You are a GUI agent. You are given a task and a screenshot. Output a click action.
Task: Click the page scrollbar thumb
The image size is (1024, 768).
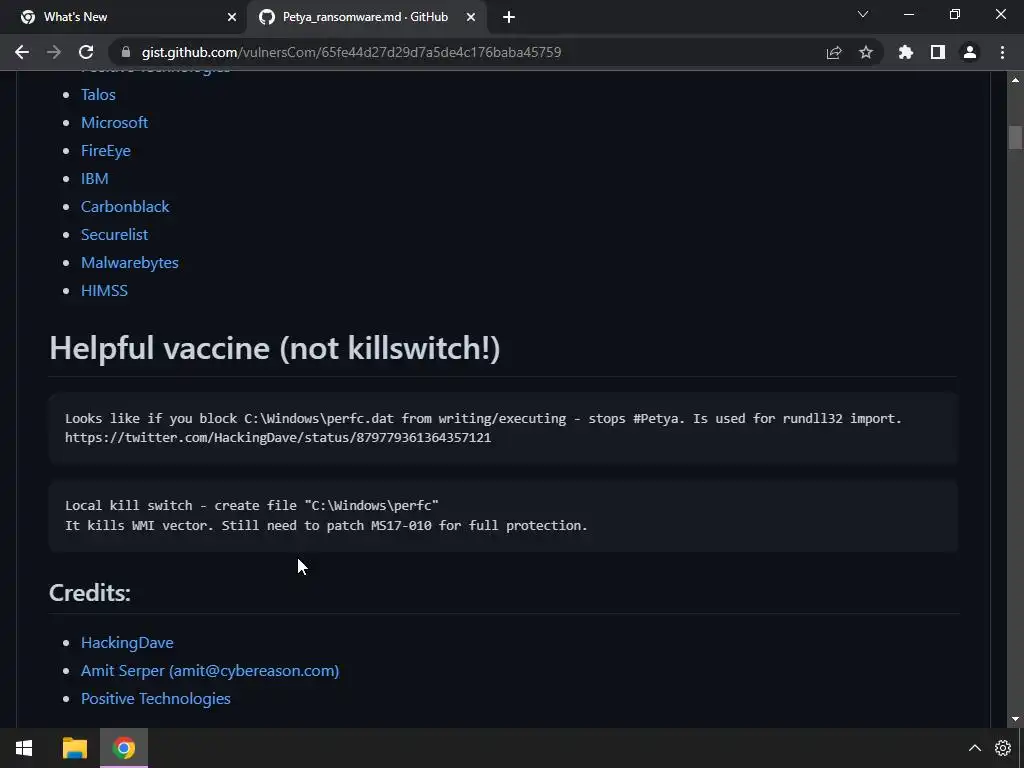(x=1015, y=137)
